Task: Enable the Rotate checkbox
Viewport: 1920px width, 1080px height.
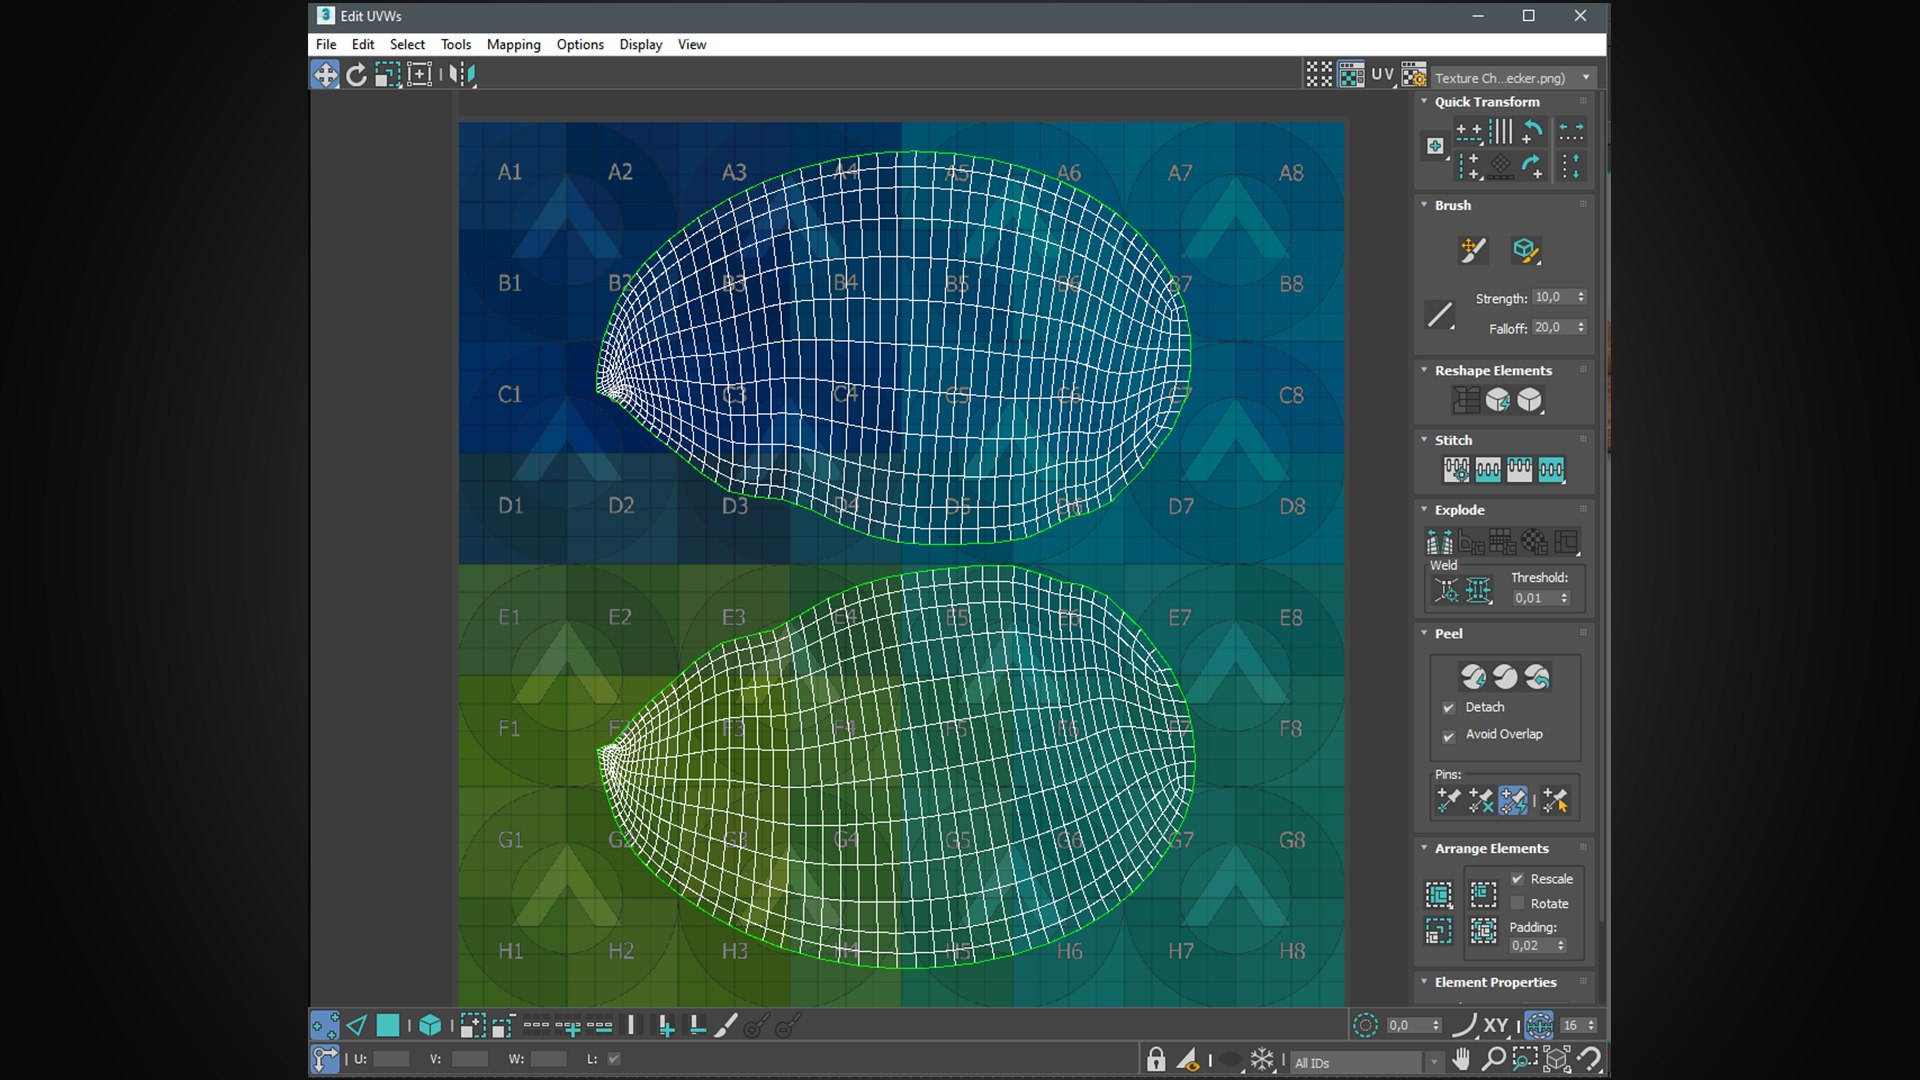Action: tap(1517, 903)
